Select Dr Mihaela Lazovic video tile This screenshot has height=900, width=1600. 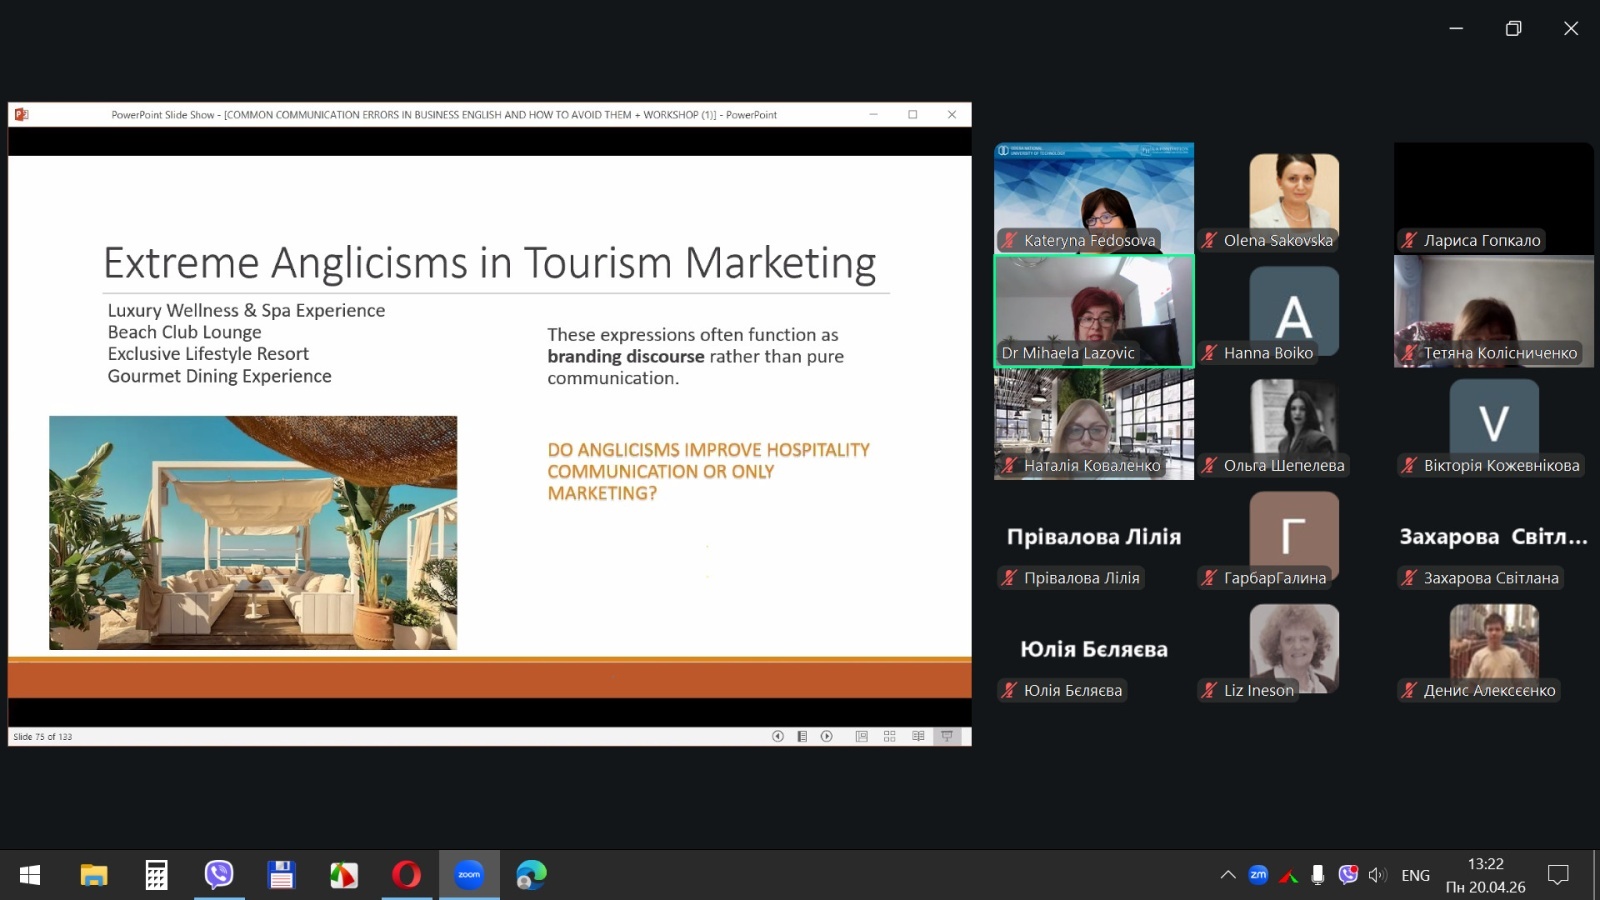tap(1093, 311)
